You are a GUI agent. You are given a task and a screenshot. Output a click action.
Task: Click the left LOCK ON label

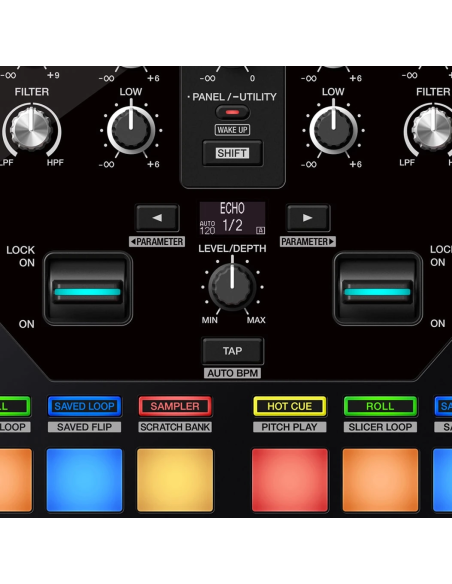pyautogui.click(x=21, y=256)
